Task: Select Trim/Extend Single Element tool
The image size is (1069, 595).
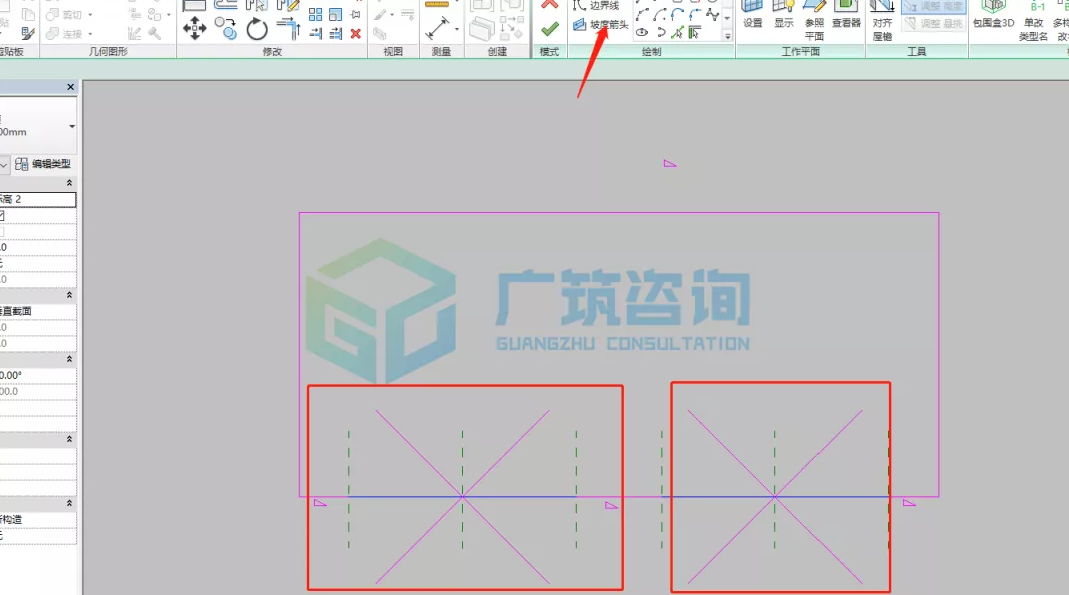Action: click(316, 33)
